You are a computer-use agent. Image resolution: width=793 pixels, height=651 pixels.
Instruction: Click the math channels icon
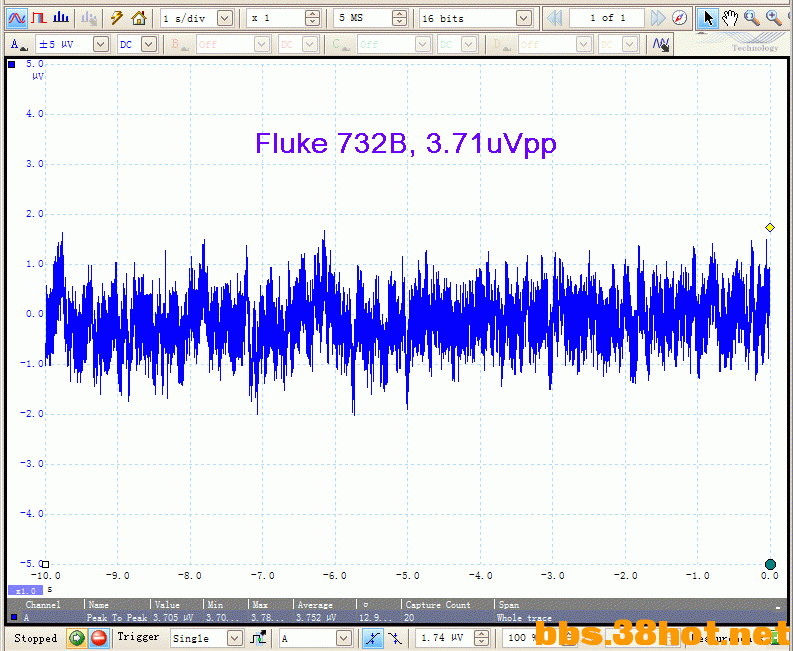661,45
